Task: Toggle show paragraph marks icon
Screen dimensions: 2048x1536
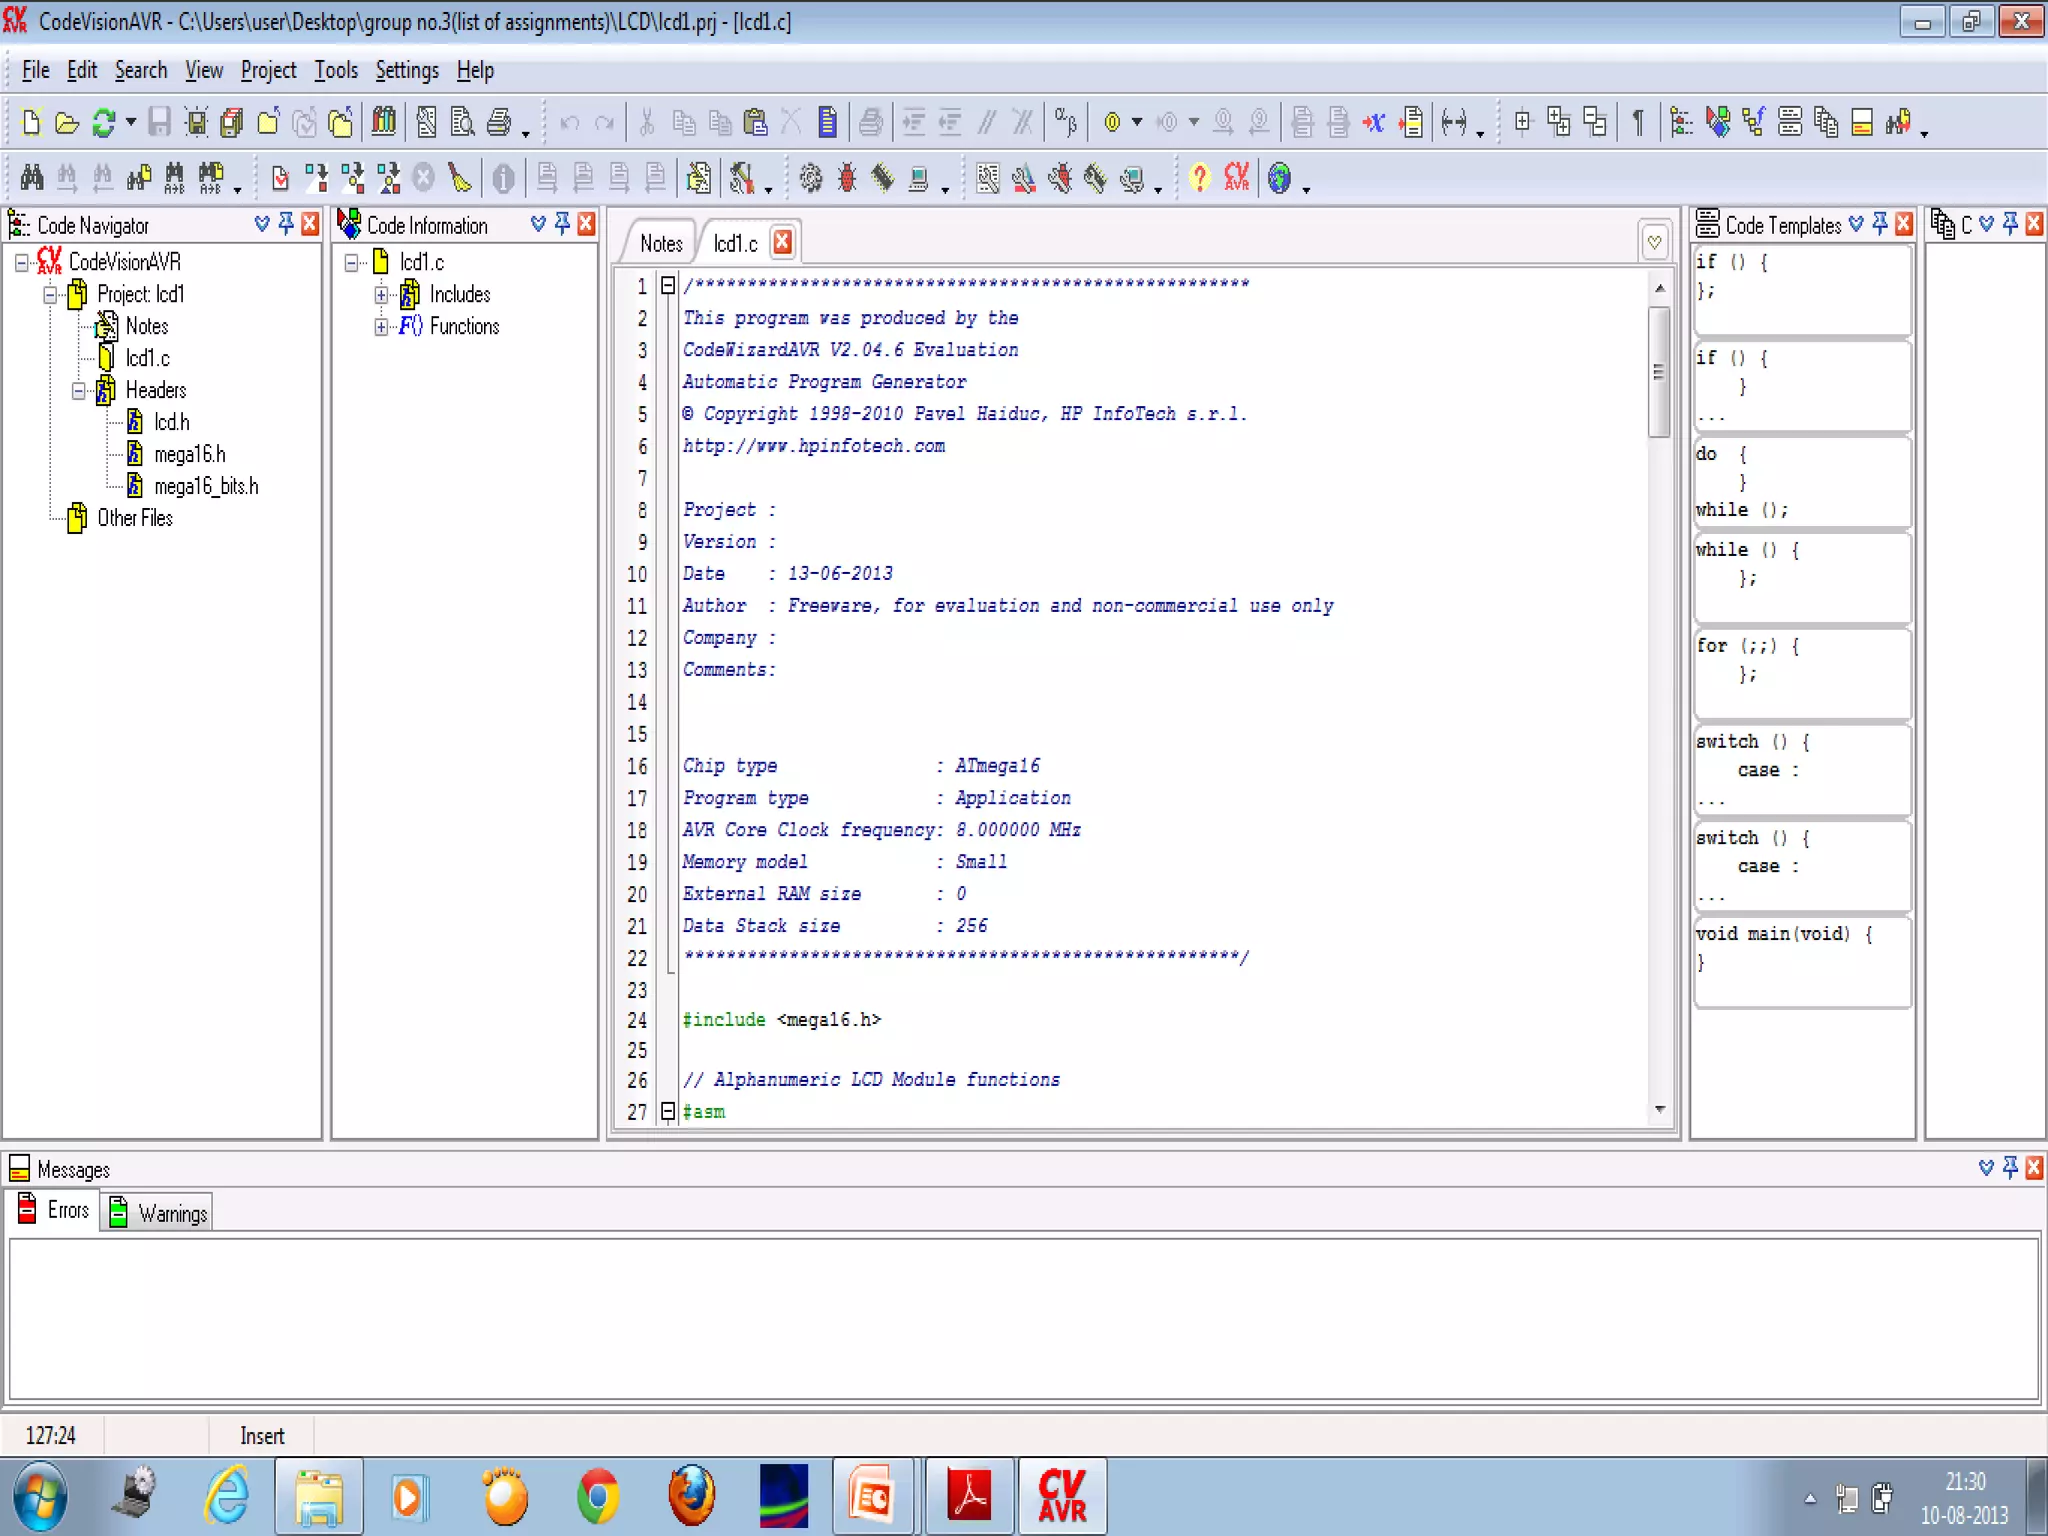Action: (x=1637, y=122)
